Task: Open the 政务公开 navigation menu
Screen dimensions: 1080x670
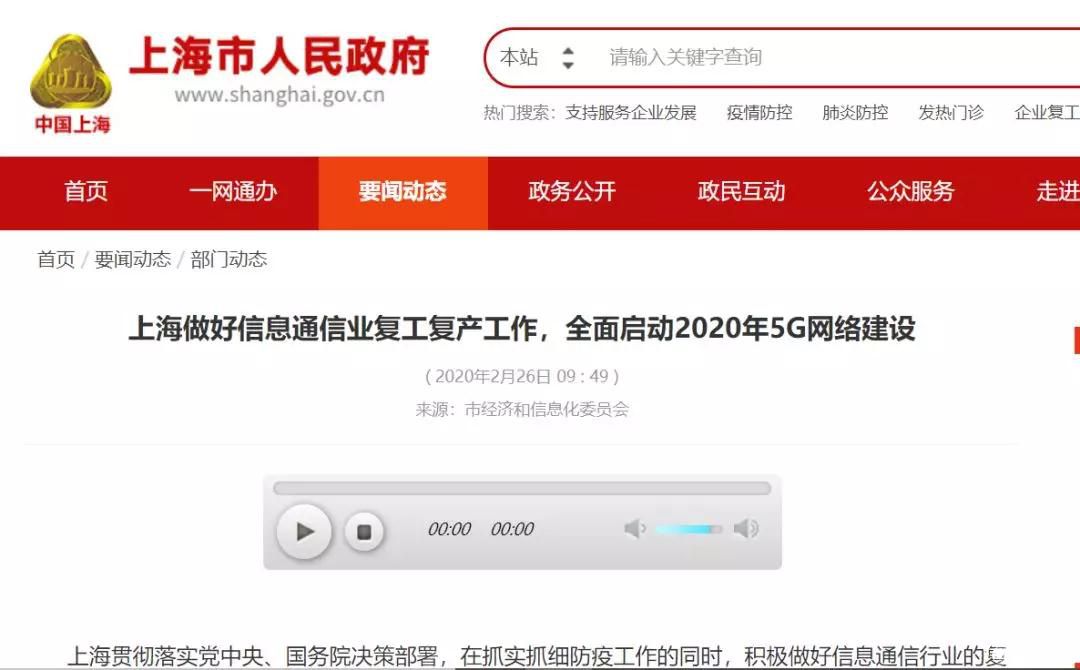Action: (572, 192)
